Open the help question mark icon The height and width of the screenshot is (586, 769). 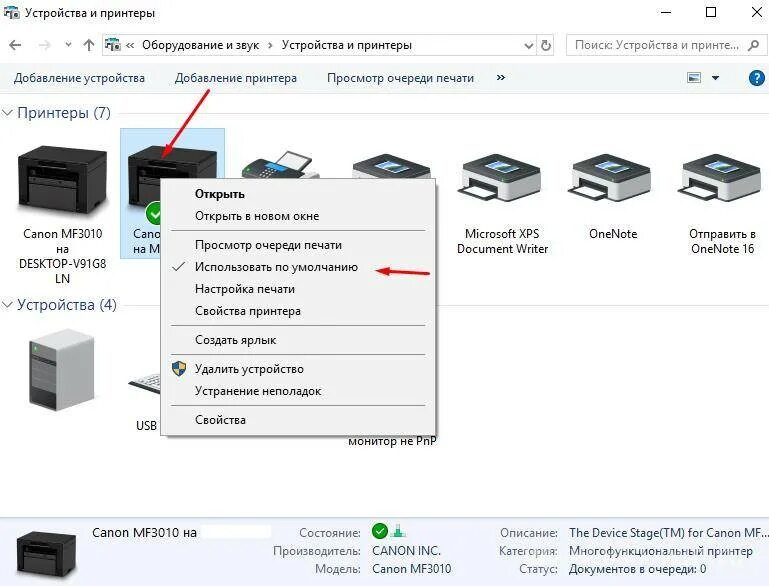pos(756,77)
